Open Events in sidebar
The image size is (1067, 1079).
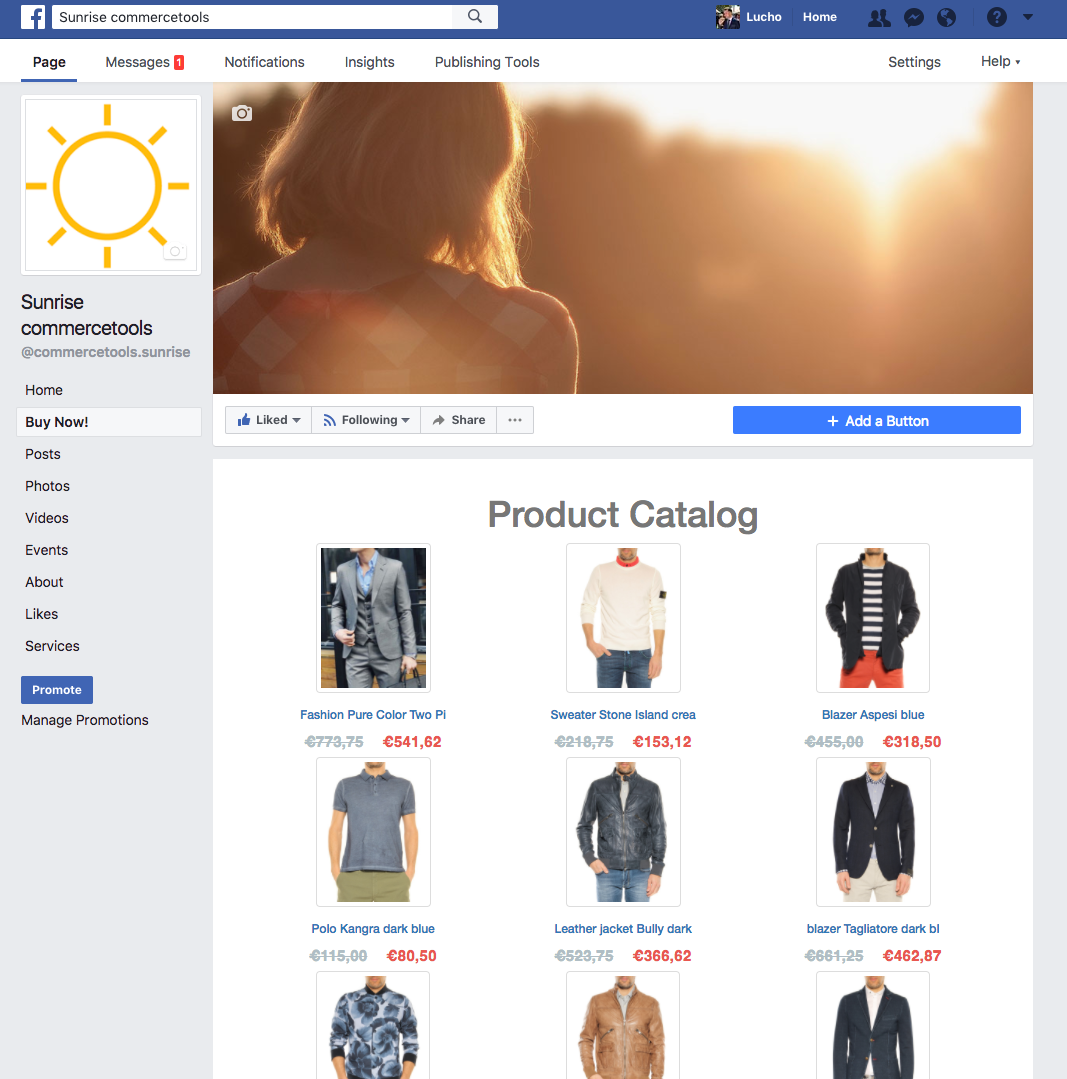coord(46,550)
